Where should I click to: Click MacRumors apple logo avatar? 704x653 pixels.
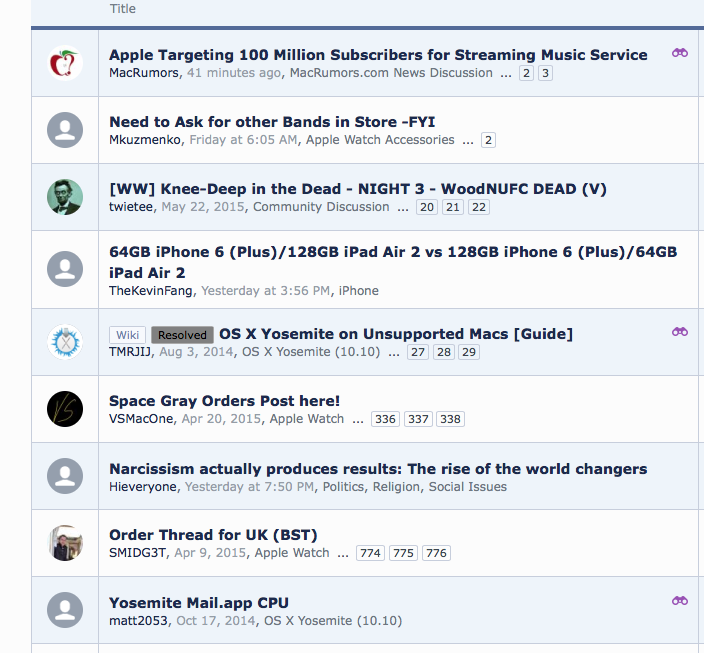point(65,63)
